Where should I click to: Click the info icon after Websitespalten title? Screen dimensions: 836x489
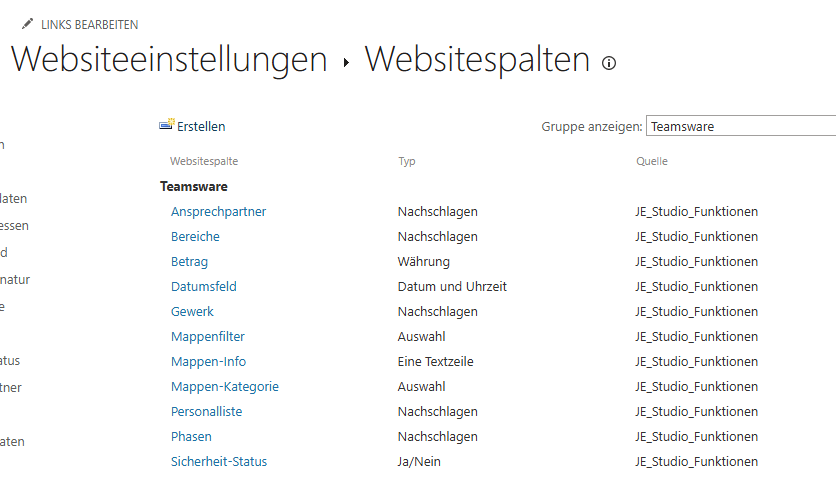point(609,63)
